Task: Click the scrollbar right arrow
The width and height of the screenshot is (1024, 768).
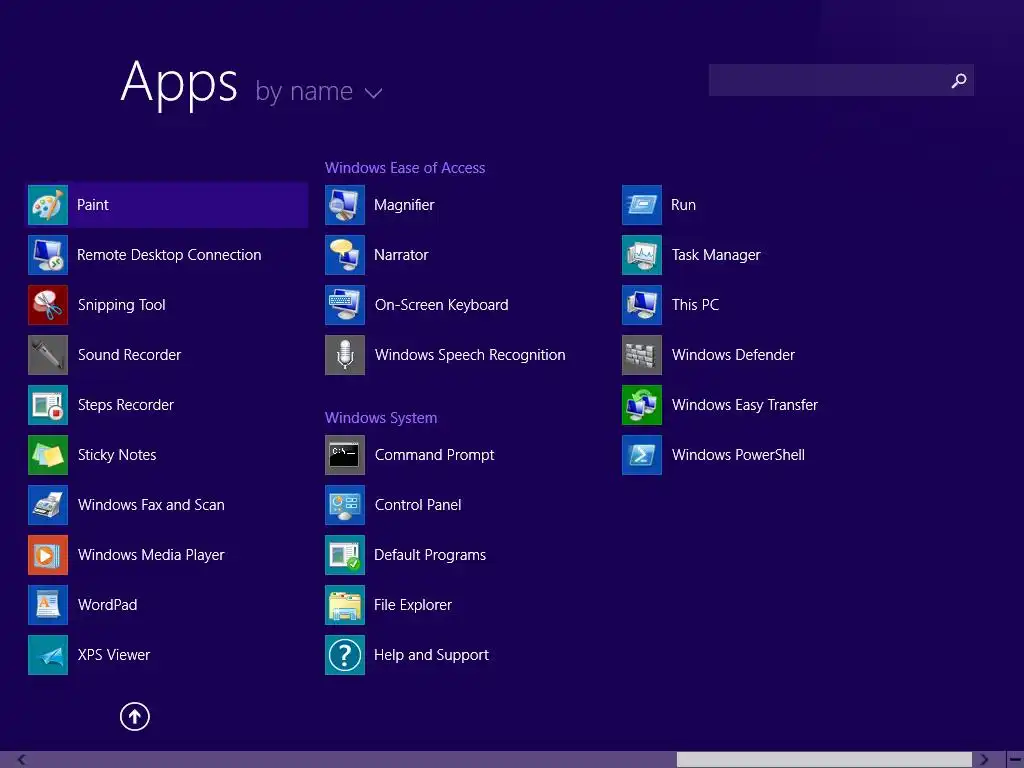Action: 984,760
